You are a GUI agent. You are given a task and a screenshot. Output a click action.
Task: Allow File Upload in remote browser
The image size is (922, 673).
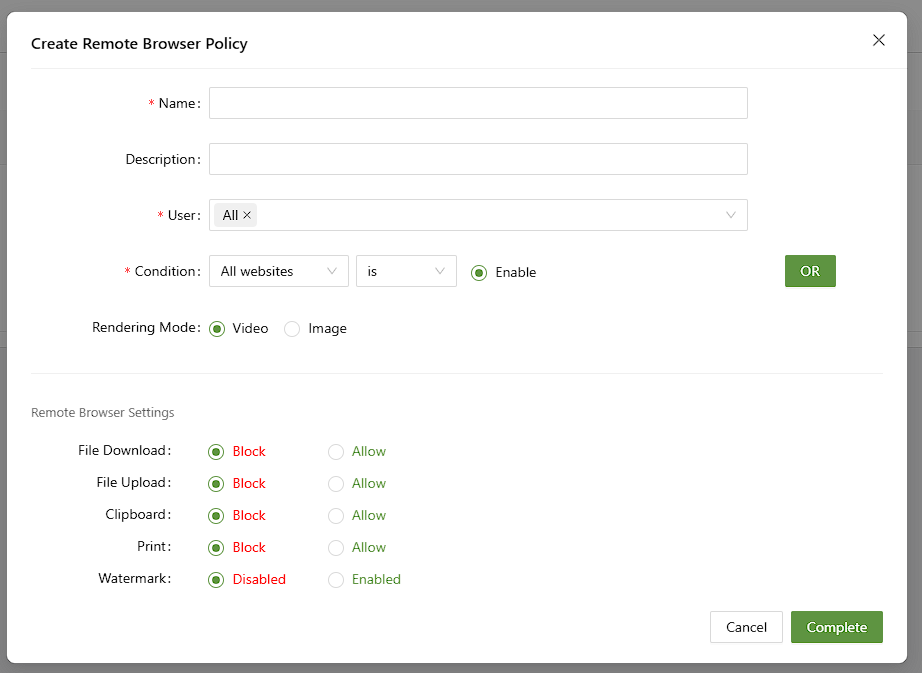pyautogui.click(x=336, y=483)
